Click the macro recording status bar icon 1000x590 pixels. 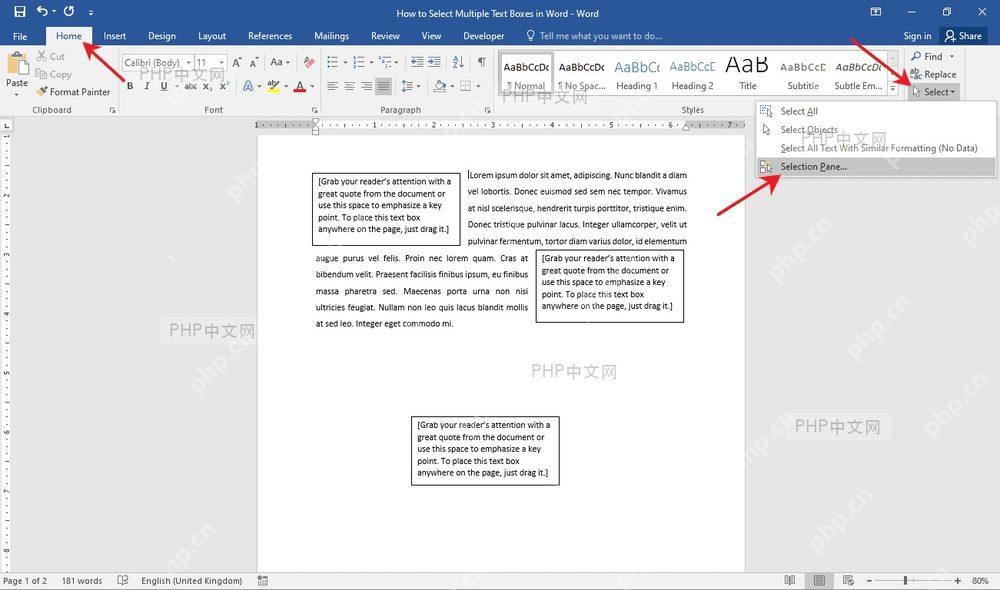tap(263, 580)
